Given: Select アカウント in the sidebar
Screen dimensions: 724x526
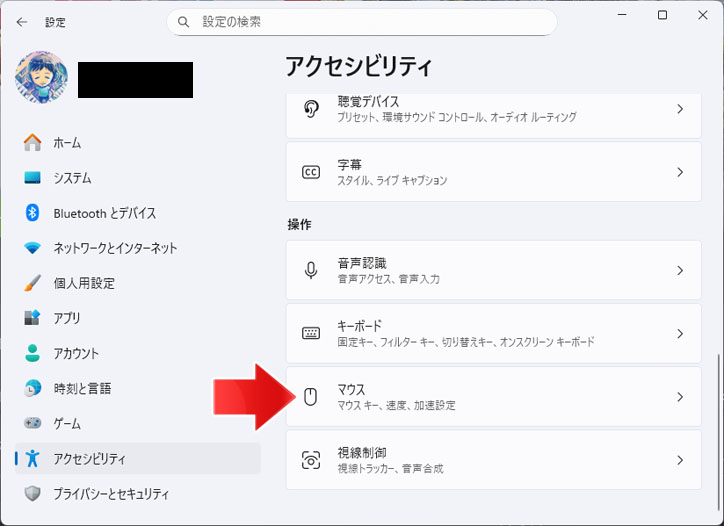Looking at the screenshot, I should [x=76, y=353].
